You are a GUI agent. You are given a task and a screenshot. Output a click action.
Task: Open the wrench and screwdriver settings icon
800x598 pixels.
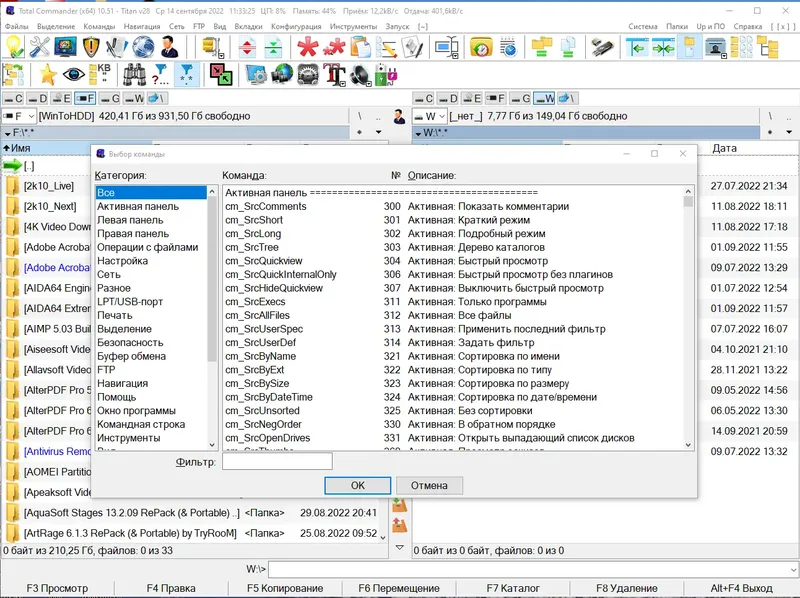pyautogui.click(x=39, y=47)
